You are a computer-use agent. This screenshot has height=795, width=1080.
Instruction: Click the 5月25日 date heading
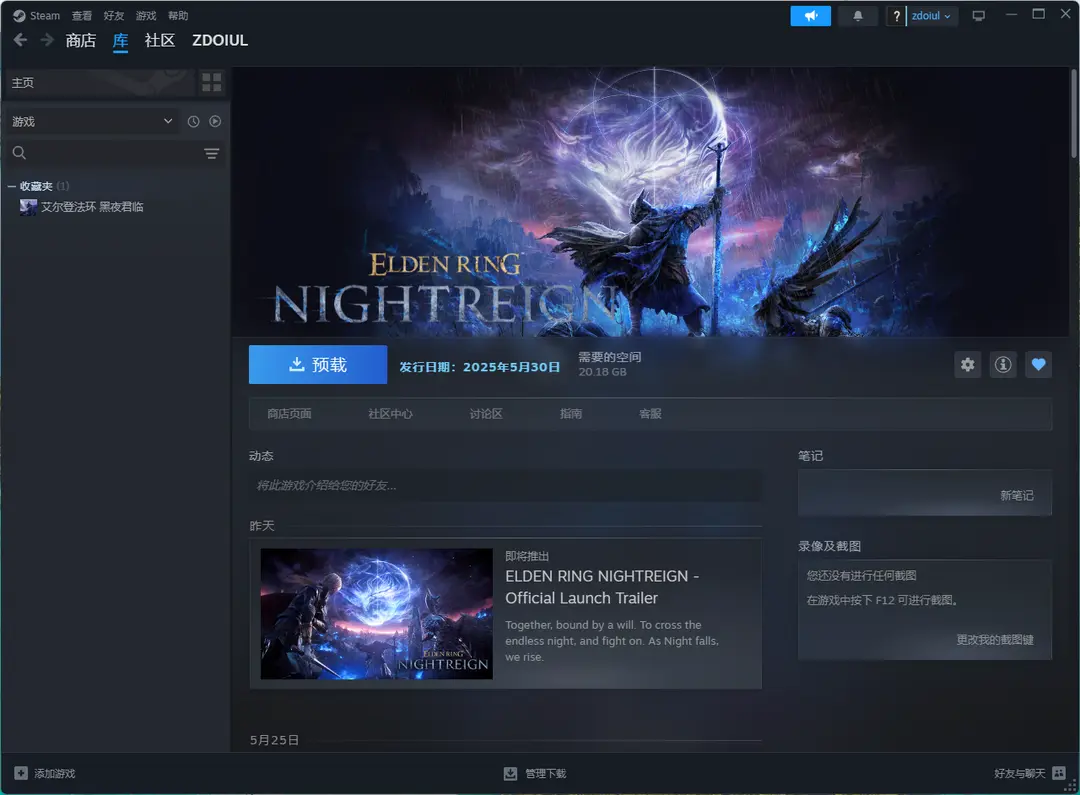coord(274,740)
